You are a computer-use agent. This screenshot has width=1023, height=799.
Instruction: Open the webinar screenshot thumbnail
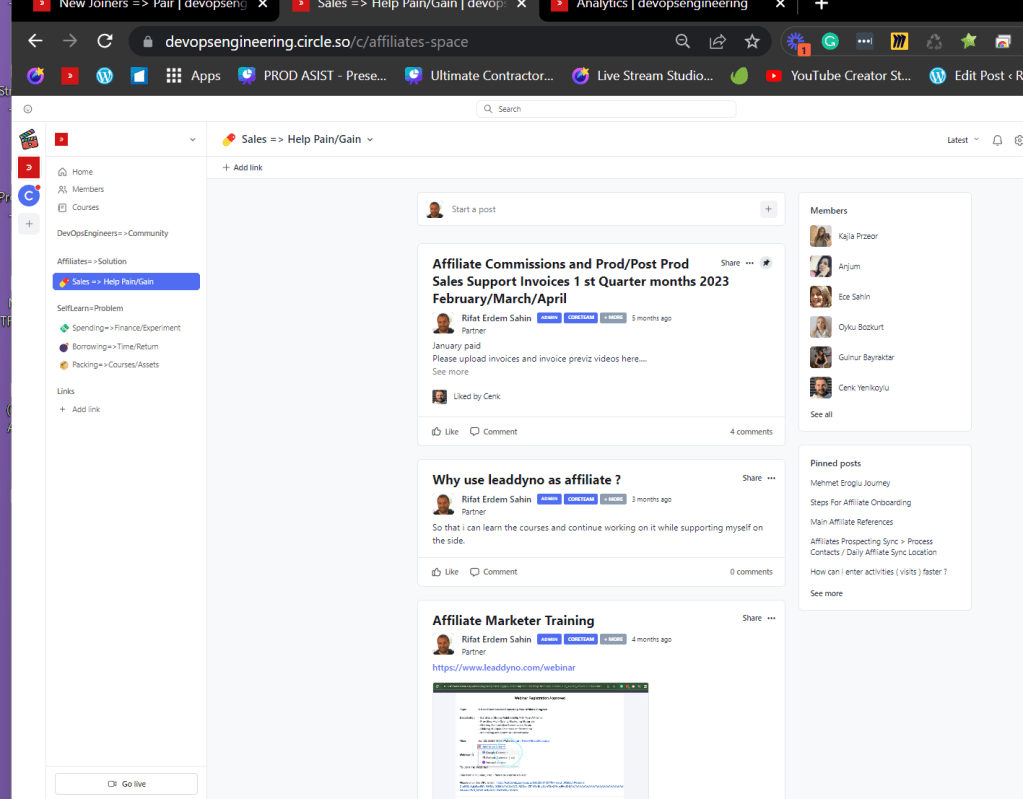pos(540,740)
